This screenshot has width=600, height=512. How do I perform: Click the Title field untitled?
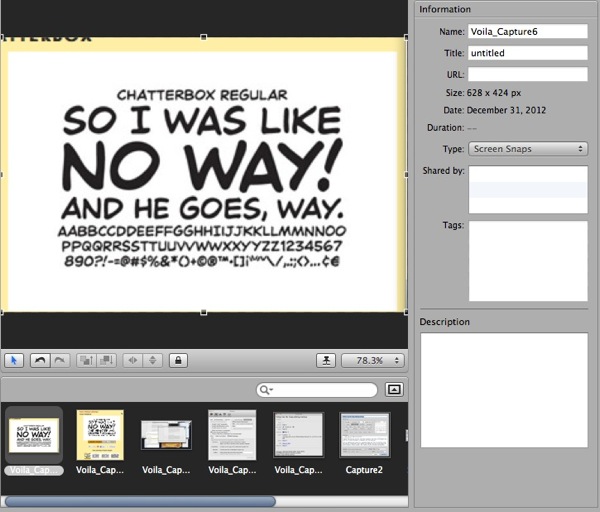(x=528, y=53)
